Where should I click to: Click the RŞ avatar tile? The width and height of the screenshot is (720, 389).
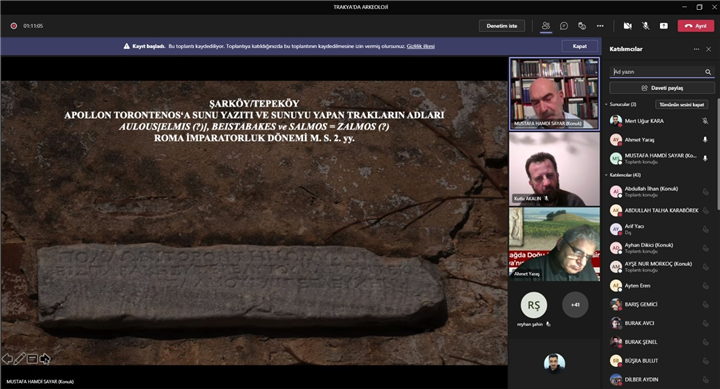[534, 305]
